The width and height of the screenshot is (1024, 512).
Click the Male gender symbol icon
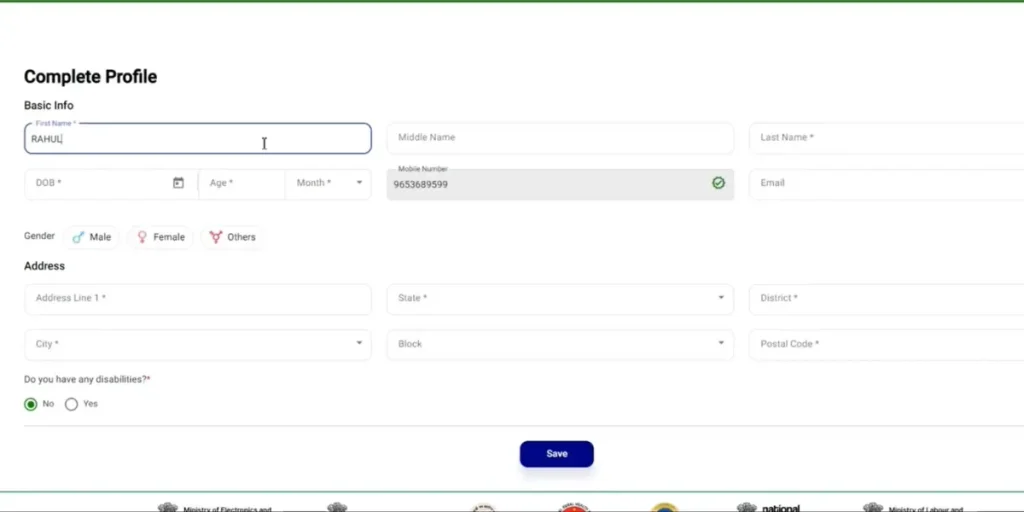click(78, 237)
